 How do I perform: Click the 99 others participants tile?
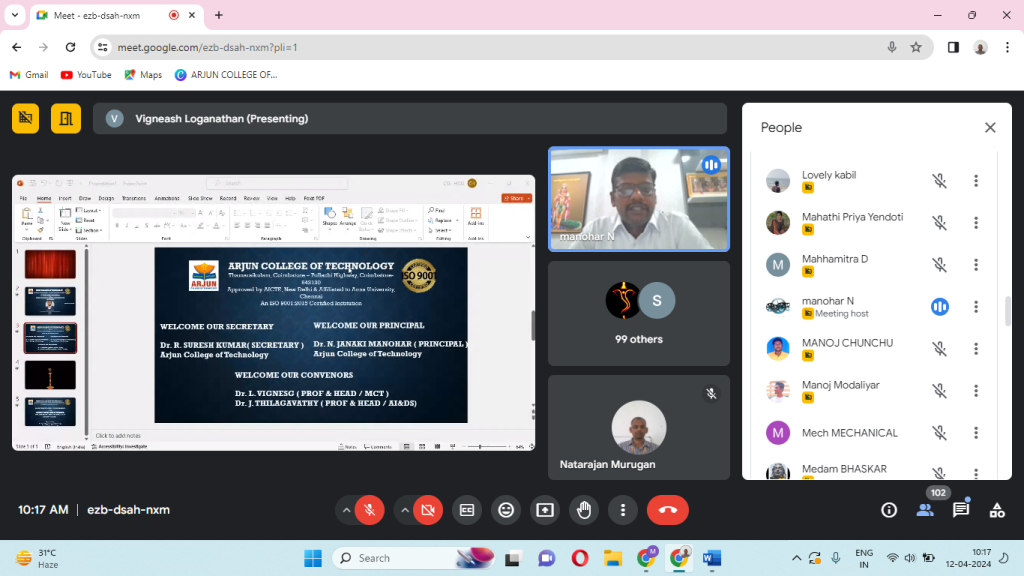point(639,313)
